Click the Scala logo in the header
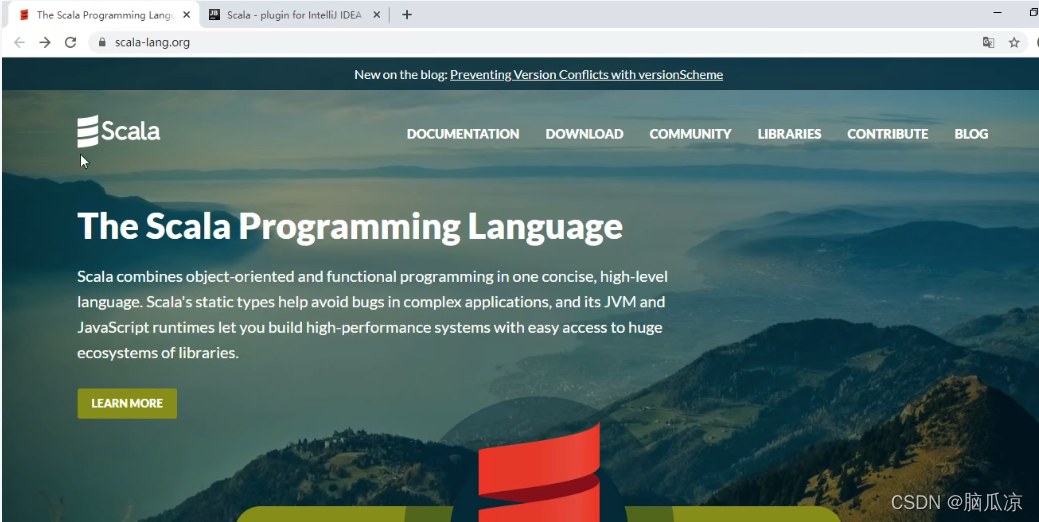 [119, 131]
